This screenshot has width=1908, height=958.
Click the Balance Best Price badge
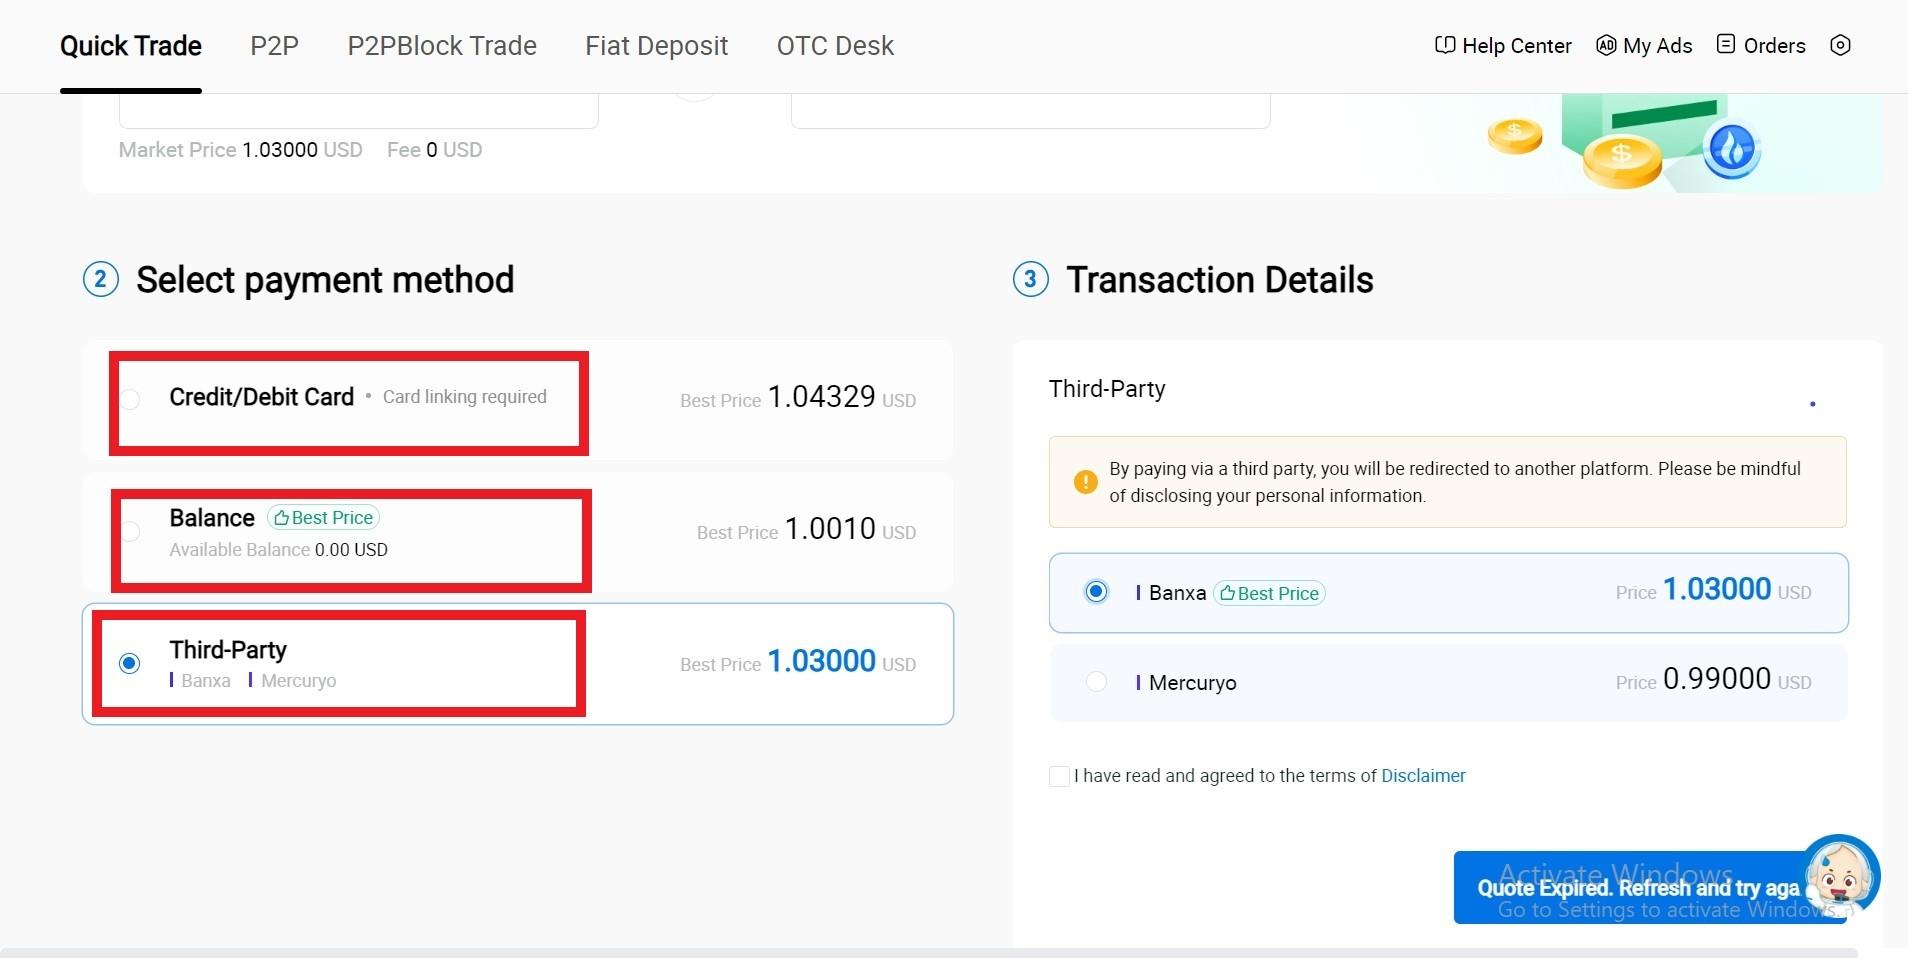click(323, 517)
